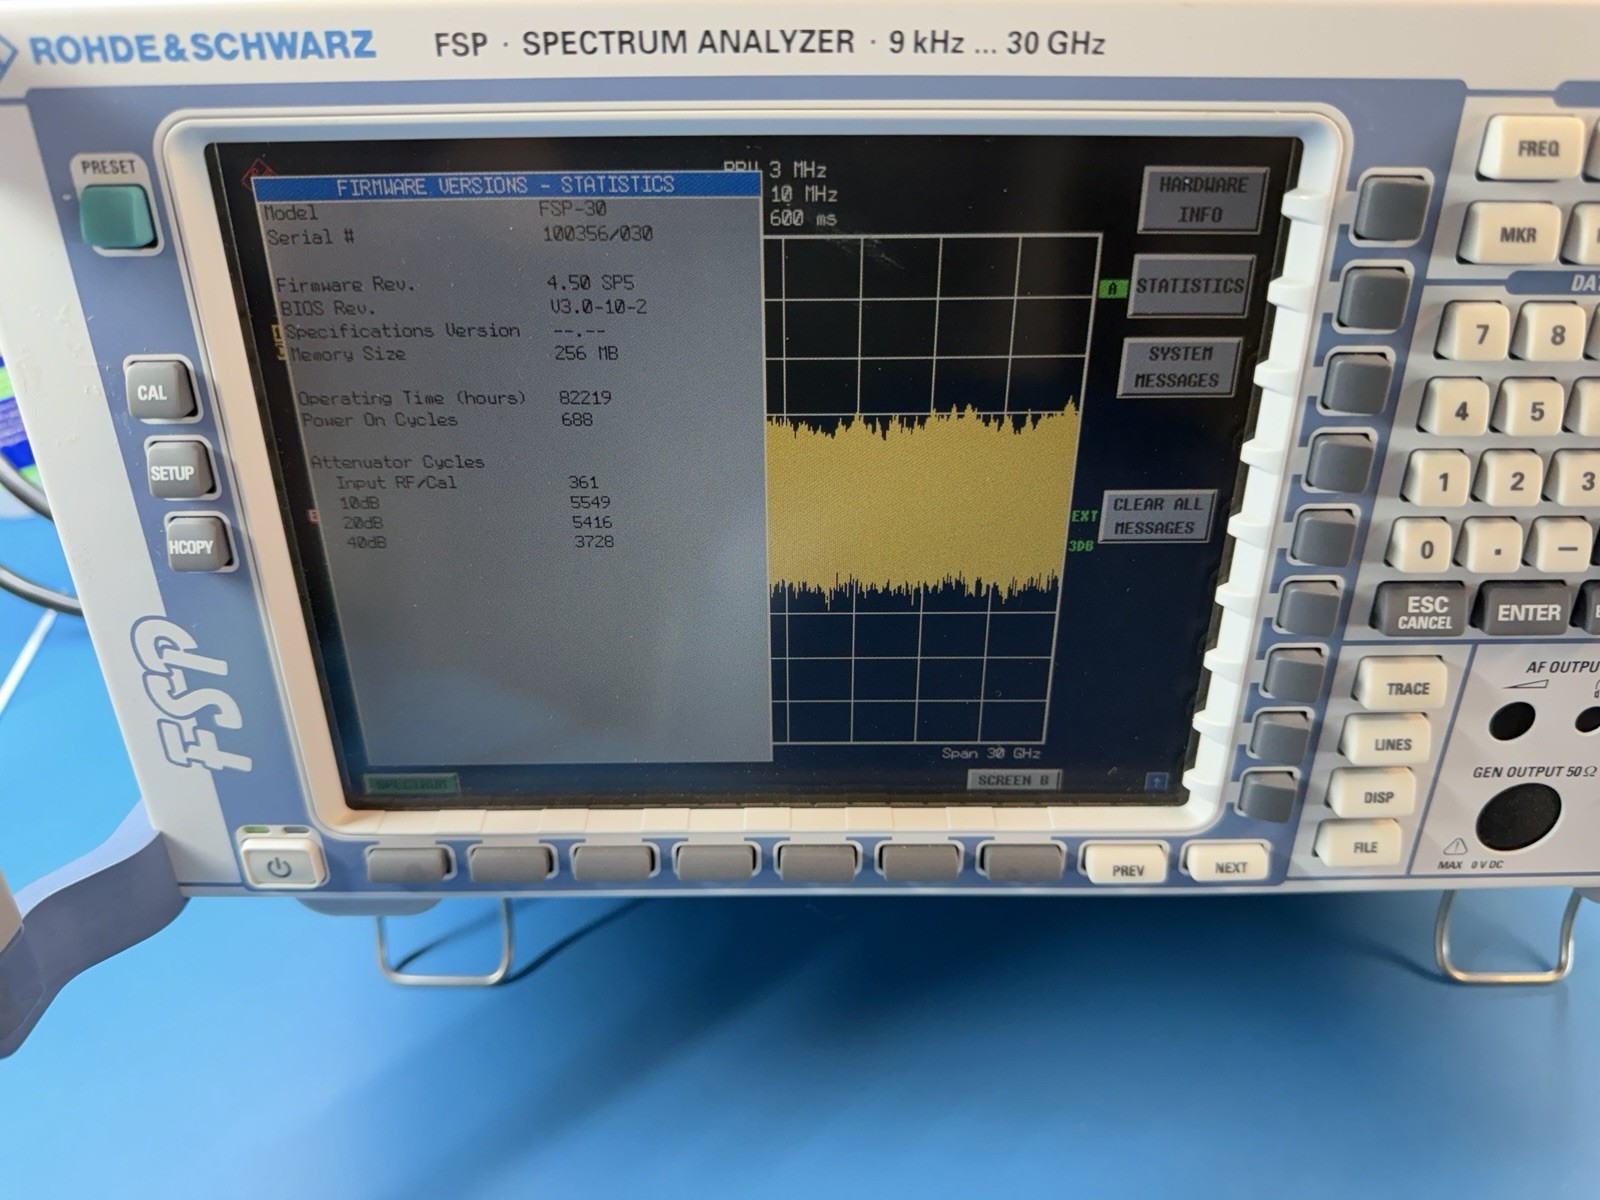Click the FREQ key

point(1535,148)
